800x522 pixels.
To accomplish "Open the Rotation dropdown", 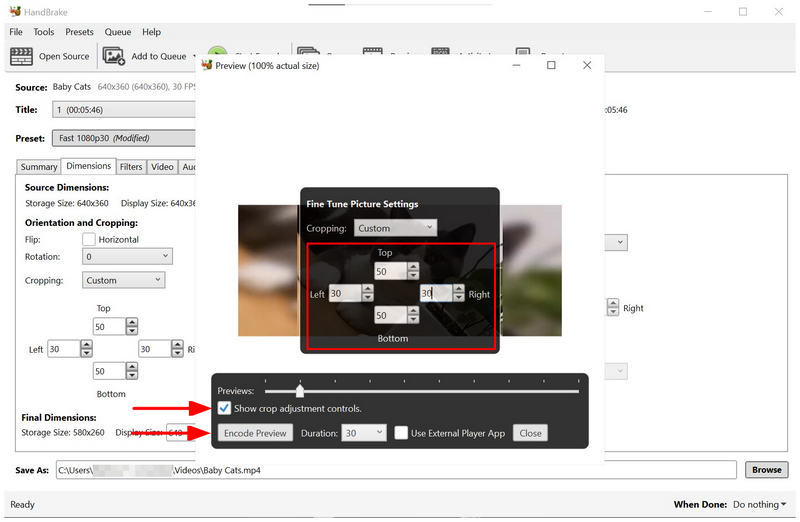I will (x=128, y=256).
